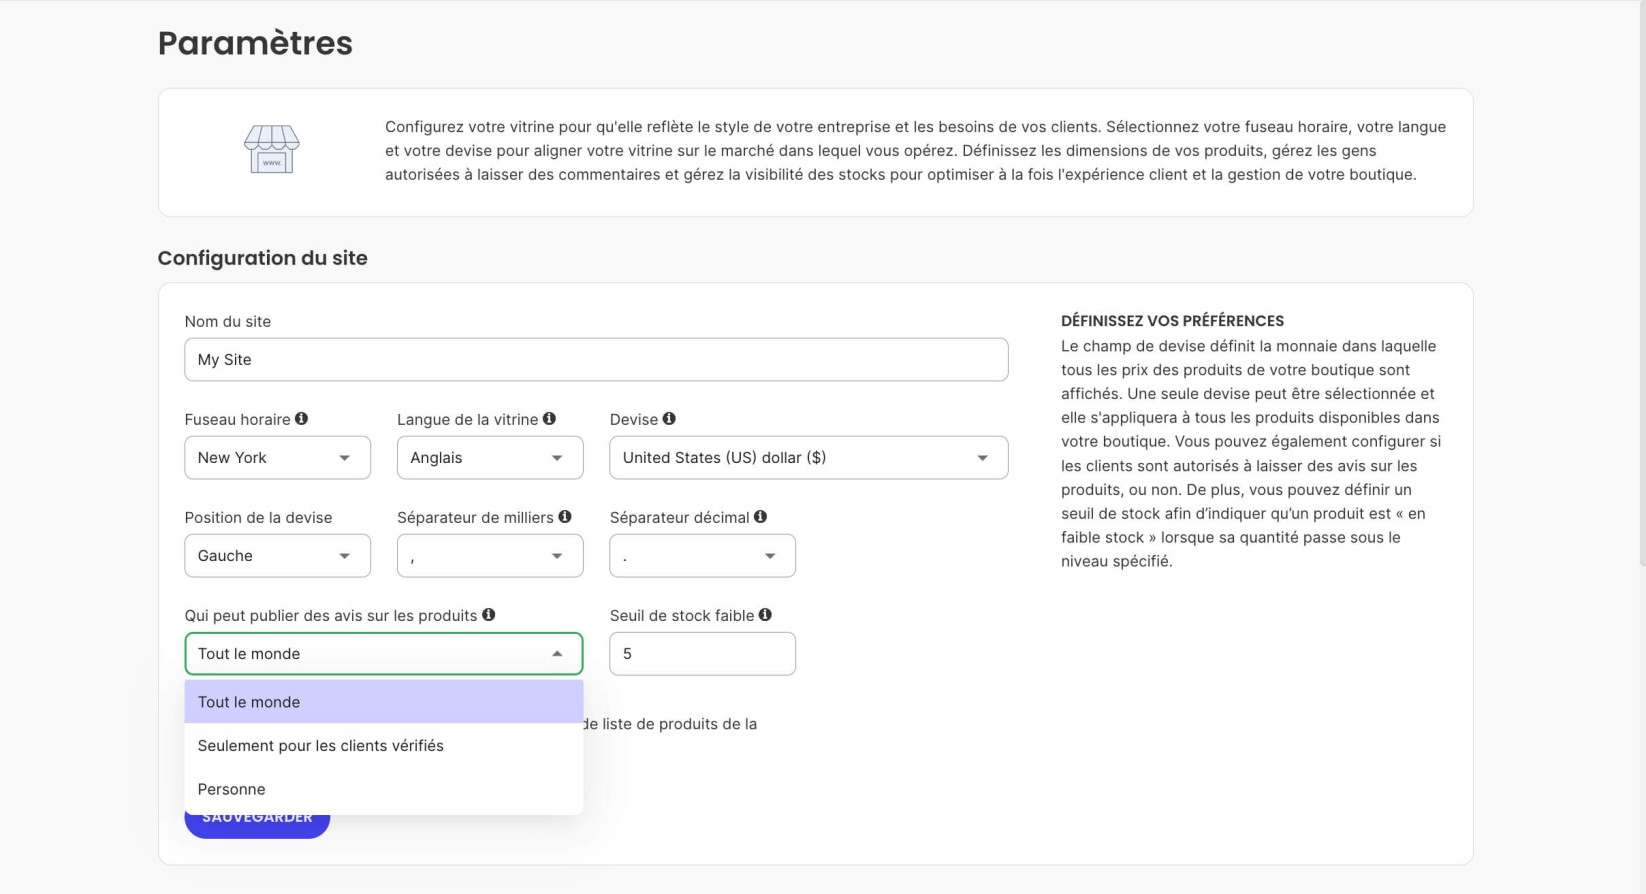Select the Tout le monde option in list

click(383, 702)
